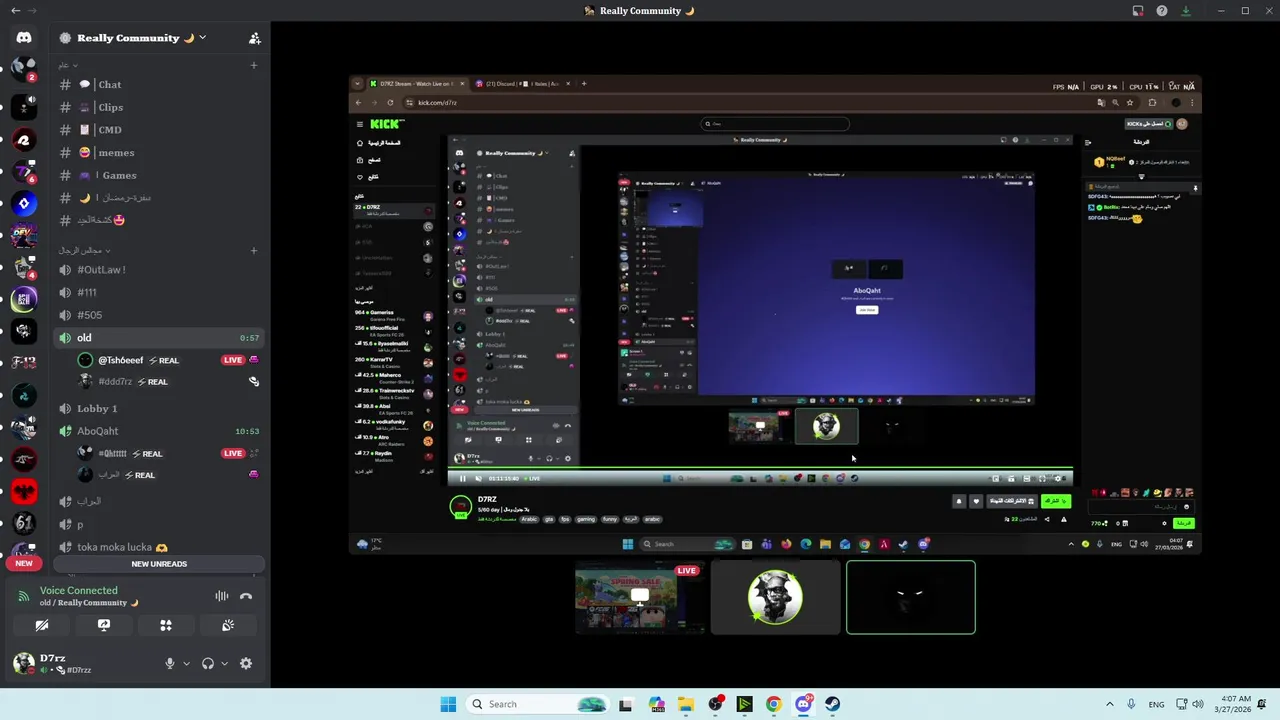Open the server icon with 6 badge
The width and height of the screenshot is (1280, 720).
point(24,171)
